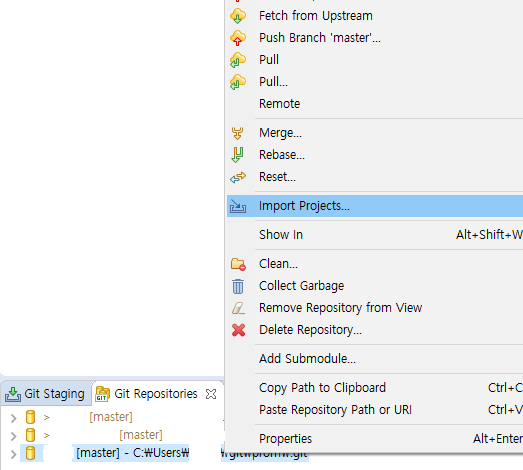Choose Paste Repository Path or URI
The image size is (523, 470).
click(375, 410)
